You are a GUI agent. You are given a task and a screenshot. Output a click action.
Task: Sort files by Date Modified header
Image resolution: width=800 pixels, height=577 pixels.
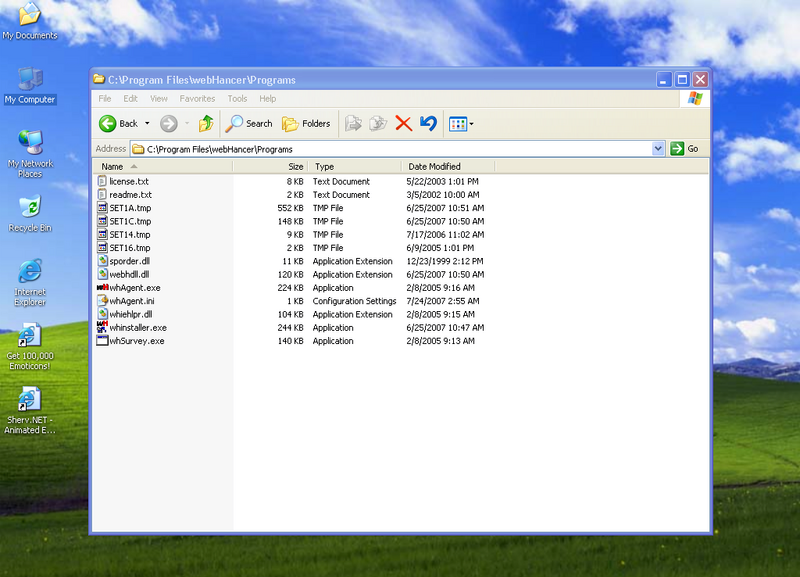click(x=448, y=166)
